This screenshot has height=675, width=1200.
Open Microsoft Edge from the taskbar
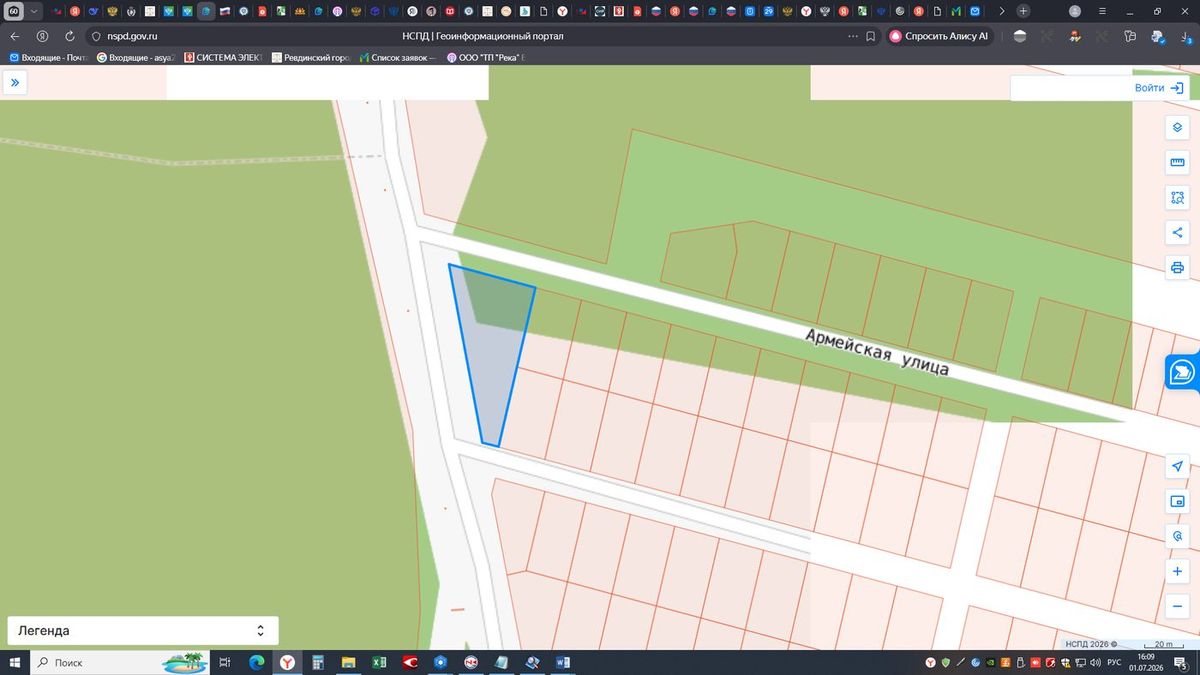[256, 663]
